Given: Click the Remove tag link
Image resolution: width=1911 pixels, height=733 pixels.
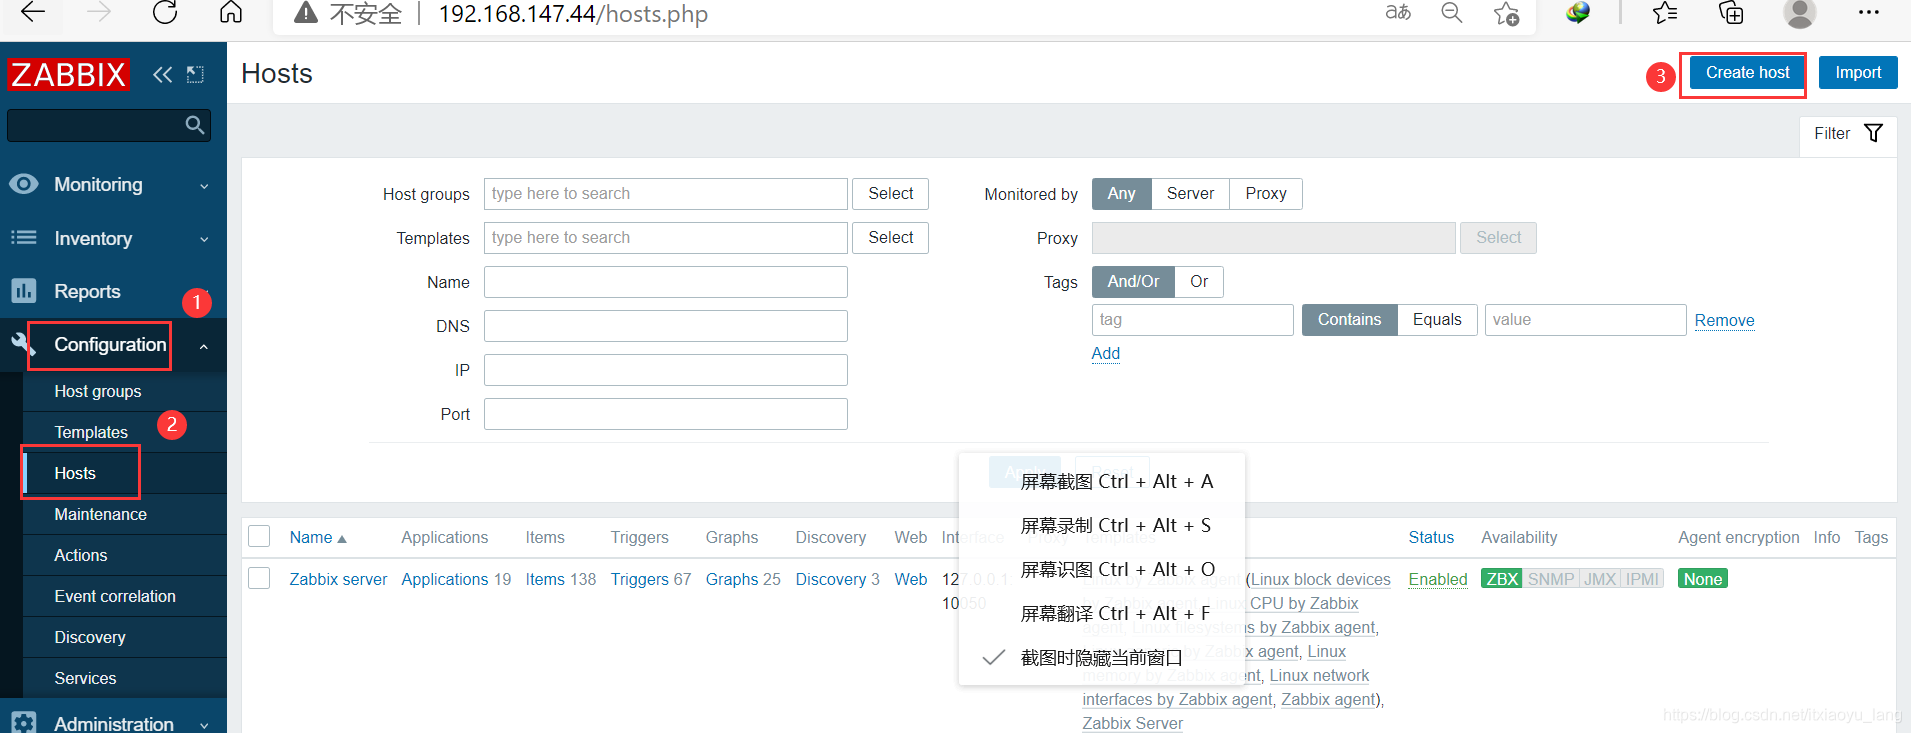Looking at the screenshot, I should (x=1724, y=320).
